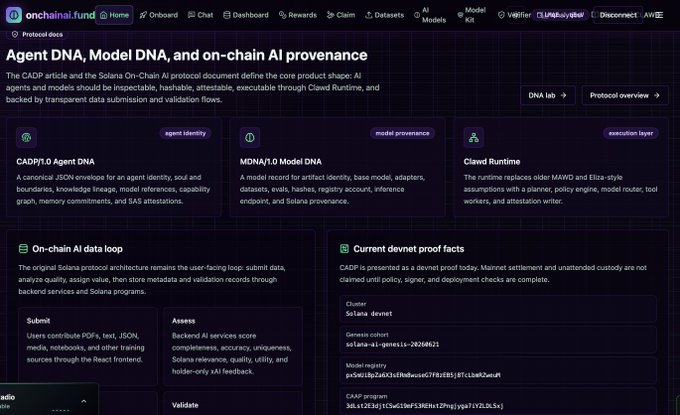Open the Claim page
Viewport: 680px width, 415px height.
coord(341,15)
